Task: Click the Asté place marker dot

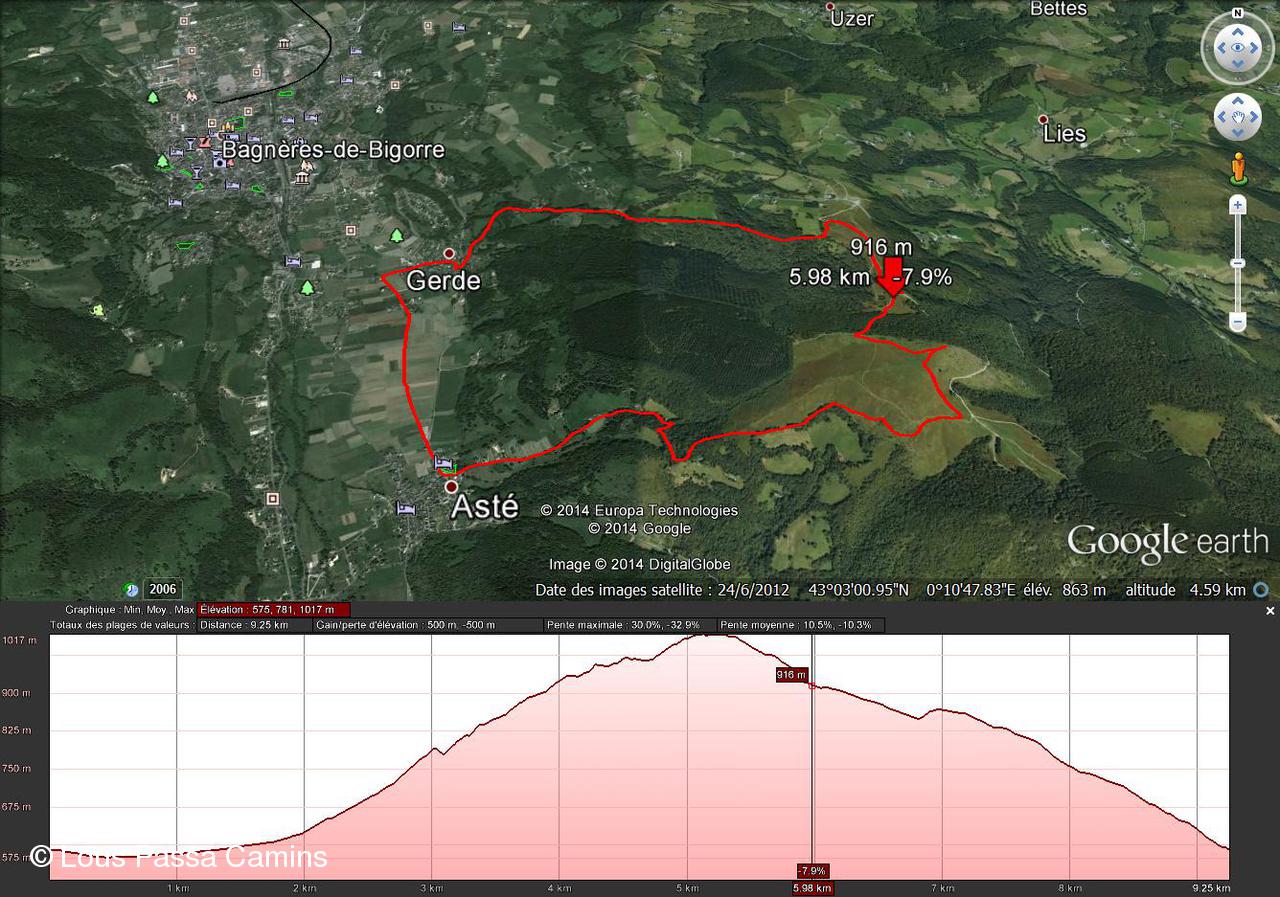Action: click(452, 487)
